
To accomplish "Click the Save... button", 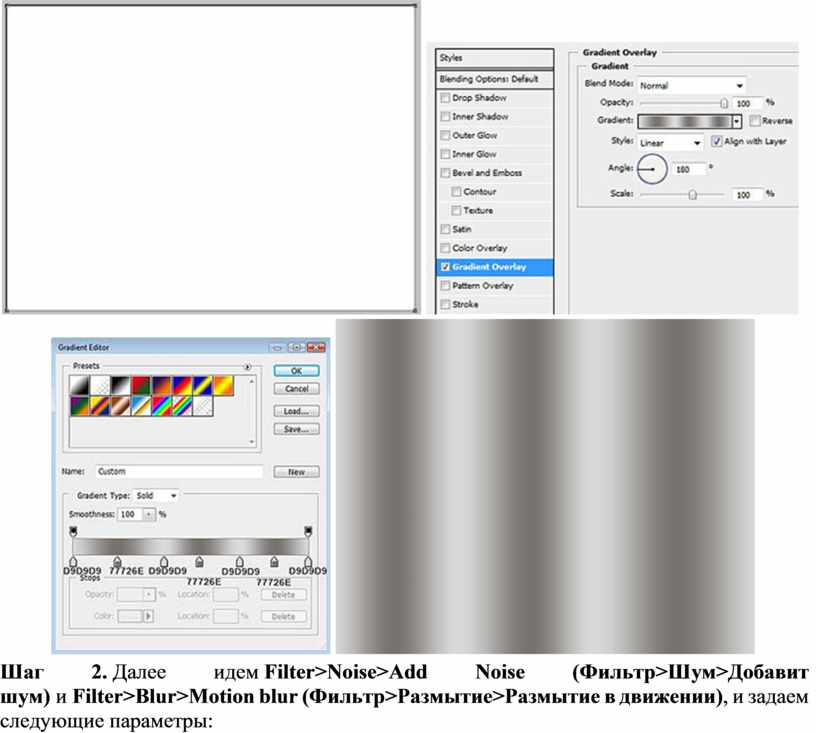I will (x=296, y=429).
